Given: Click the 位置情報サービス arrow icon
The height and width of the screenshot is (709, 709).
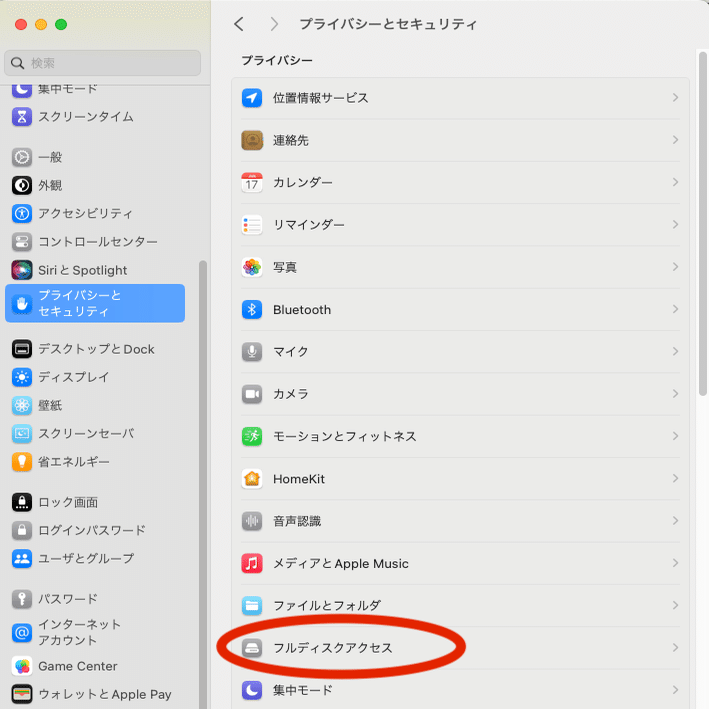Looking at the screenshot, I should pos(252,98).
